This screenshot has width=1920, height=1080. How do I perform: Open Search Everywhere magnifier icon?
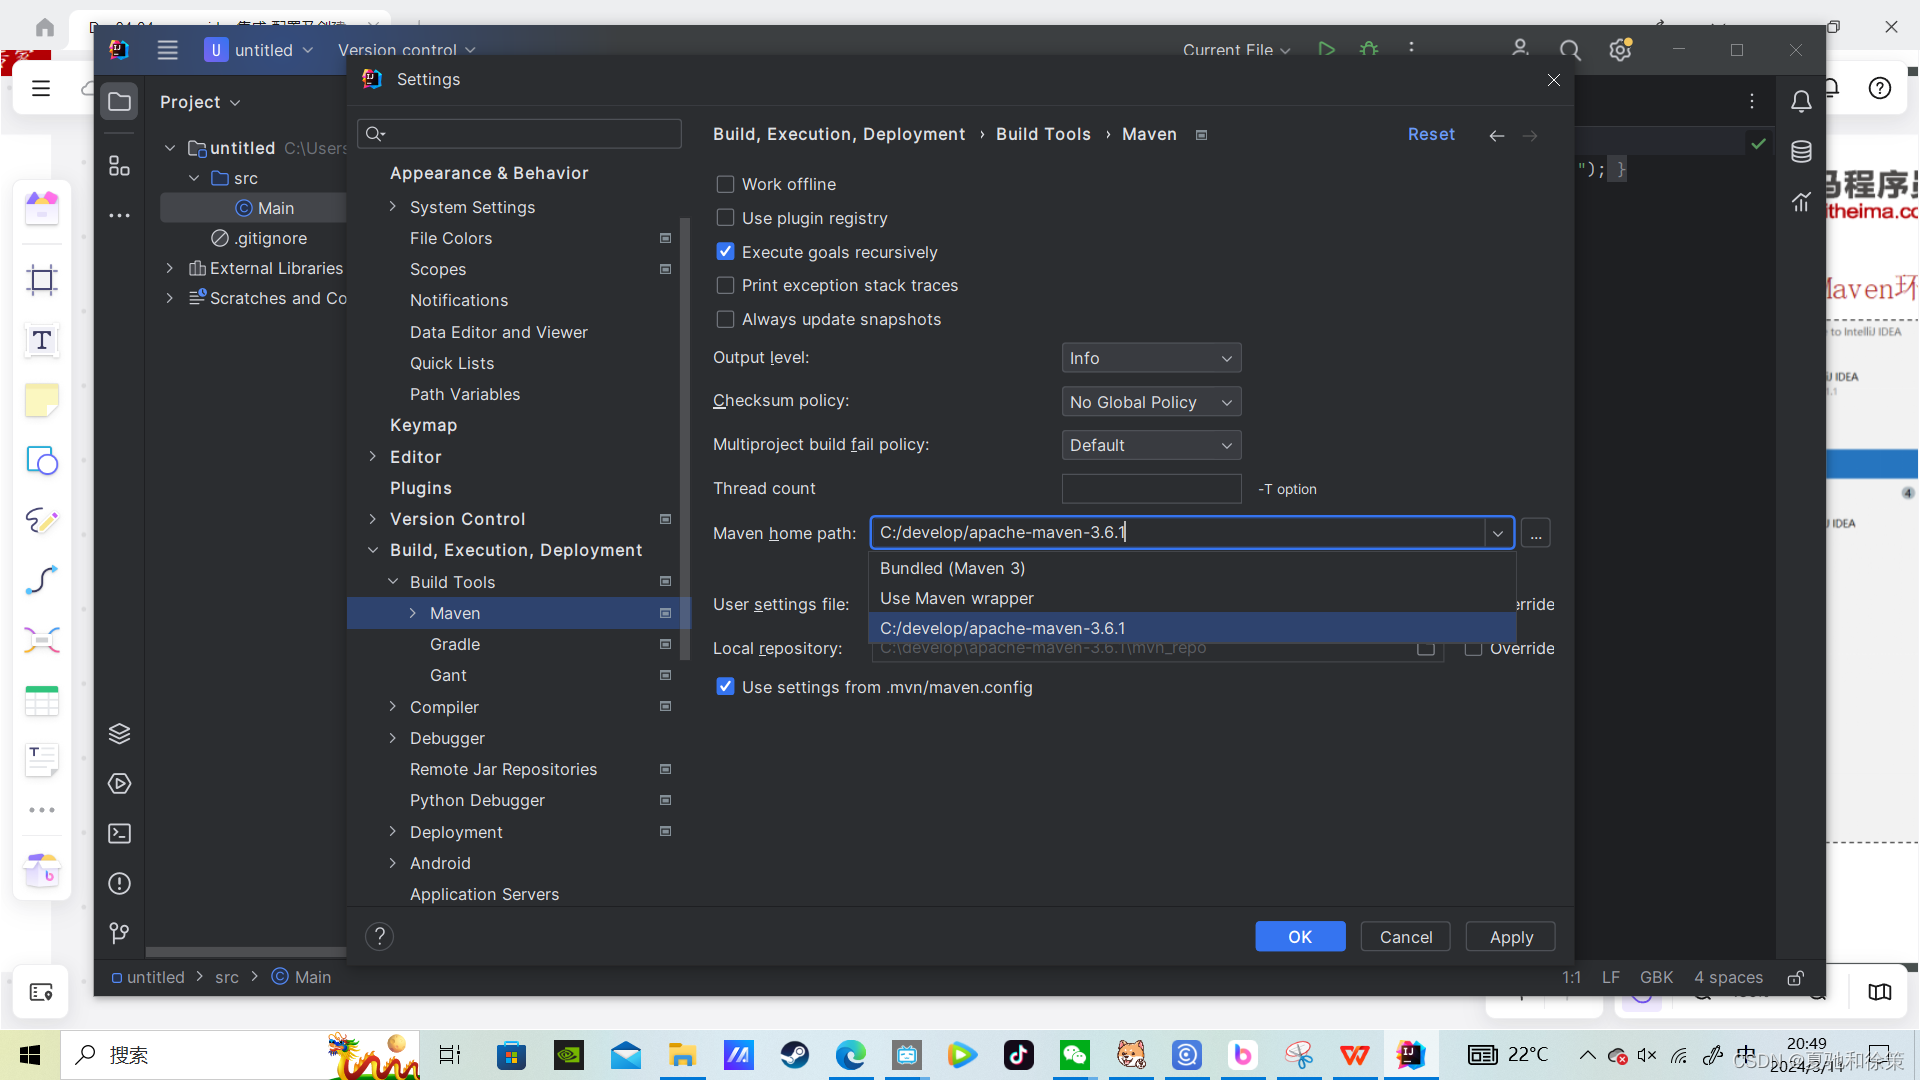[1570, 49]
